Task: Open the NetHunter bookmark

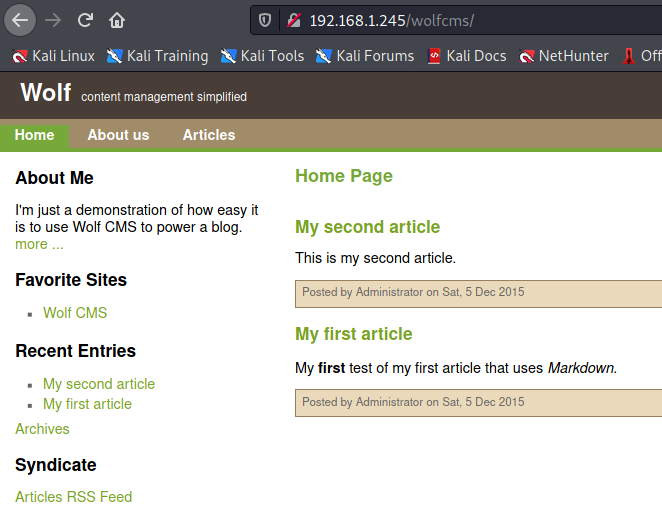Action: pos(565,56)
